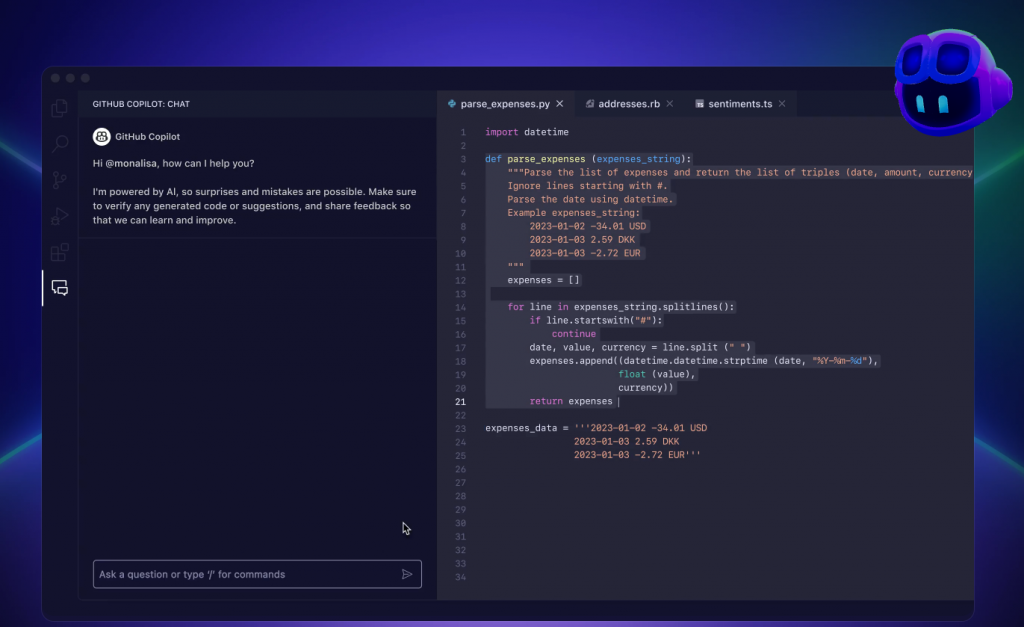
Task: Select the parse_expenses.py tab
Action: tap(505, 103)
